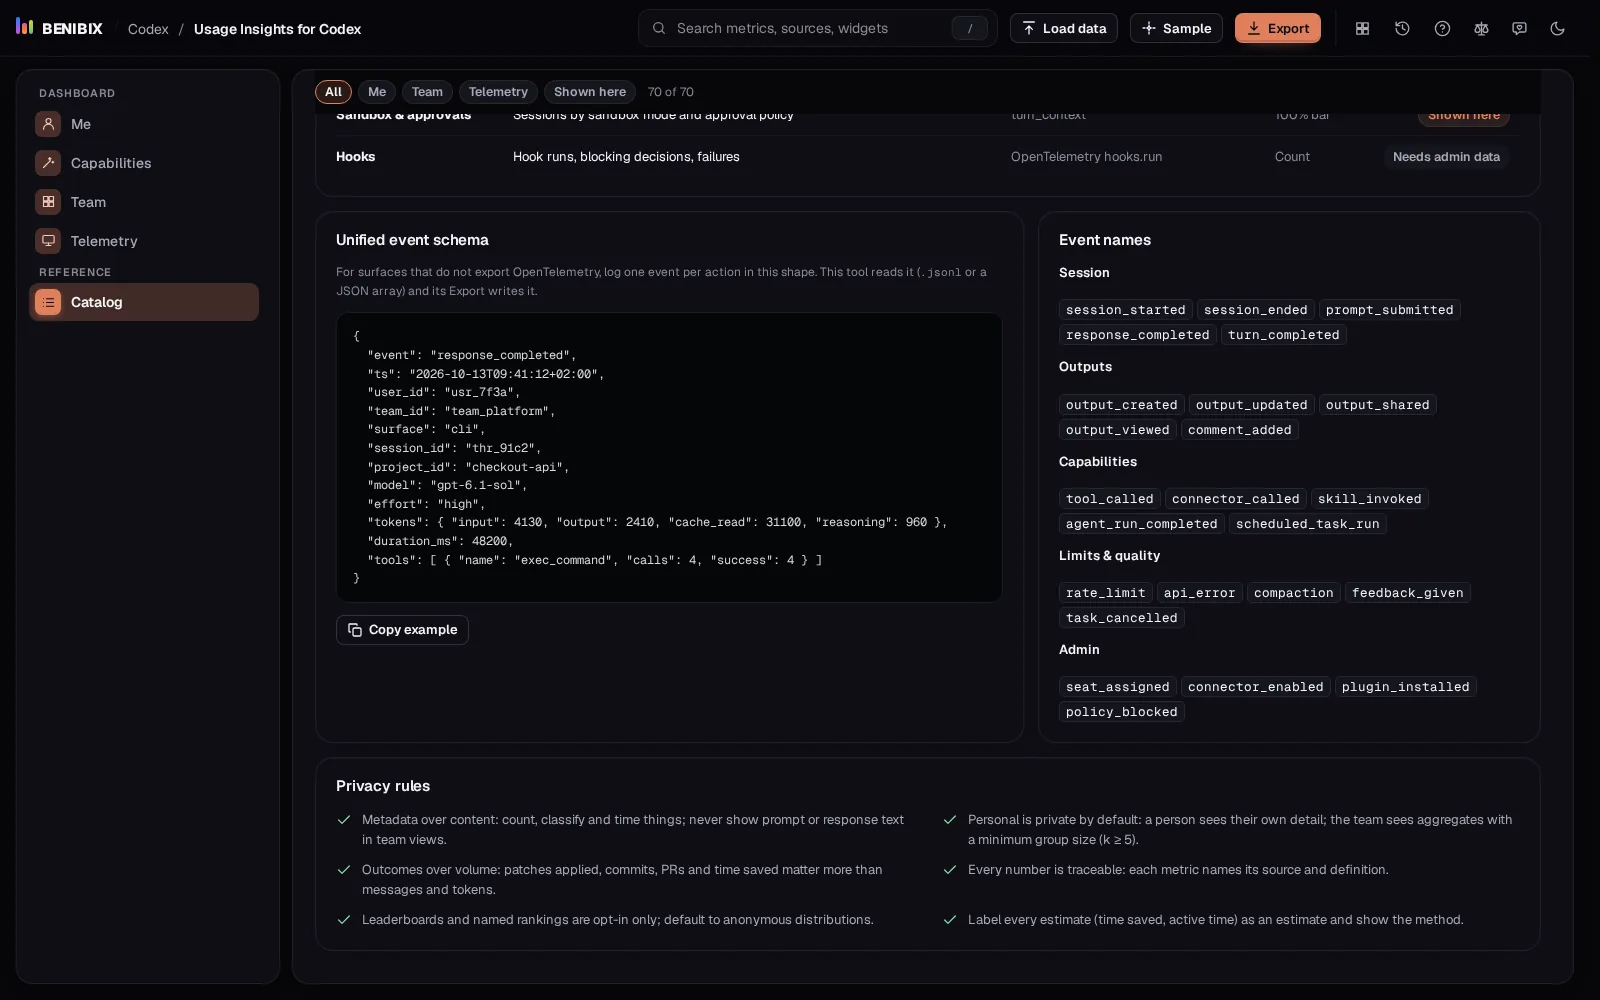Click the search magnifier icon
The height and width of the screenshot is (1000, 1600).
659,28
